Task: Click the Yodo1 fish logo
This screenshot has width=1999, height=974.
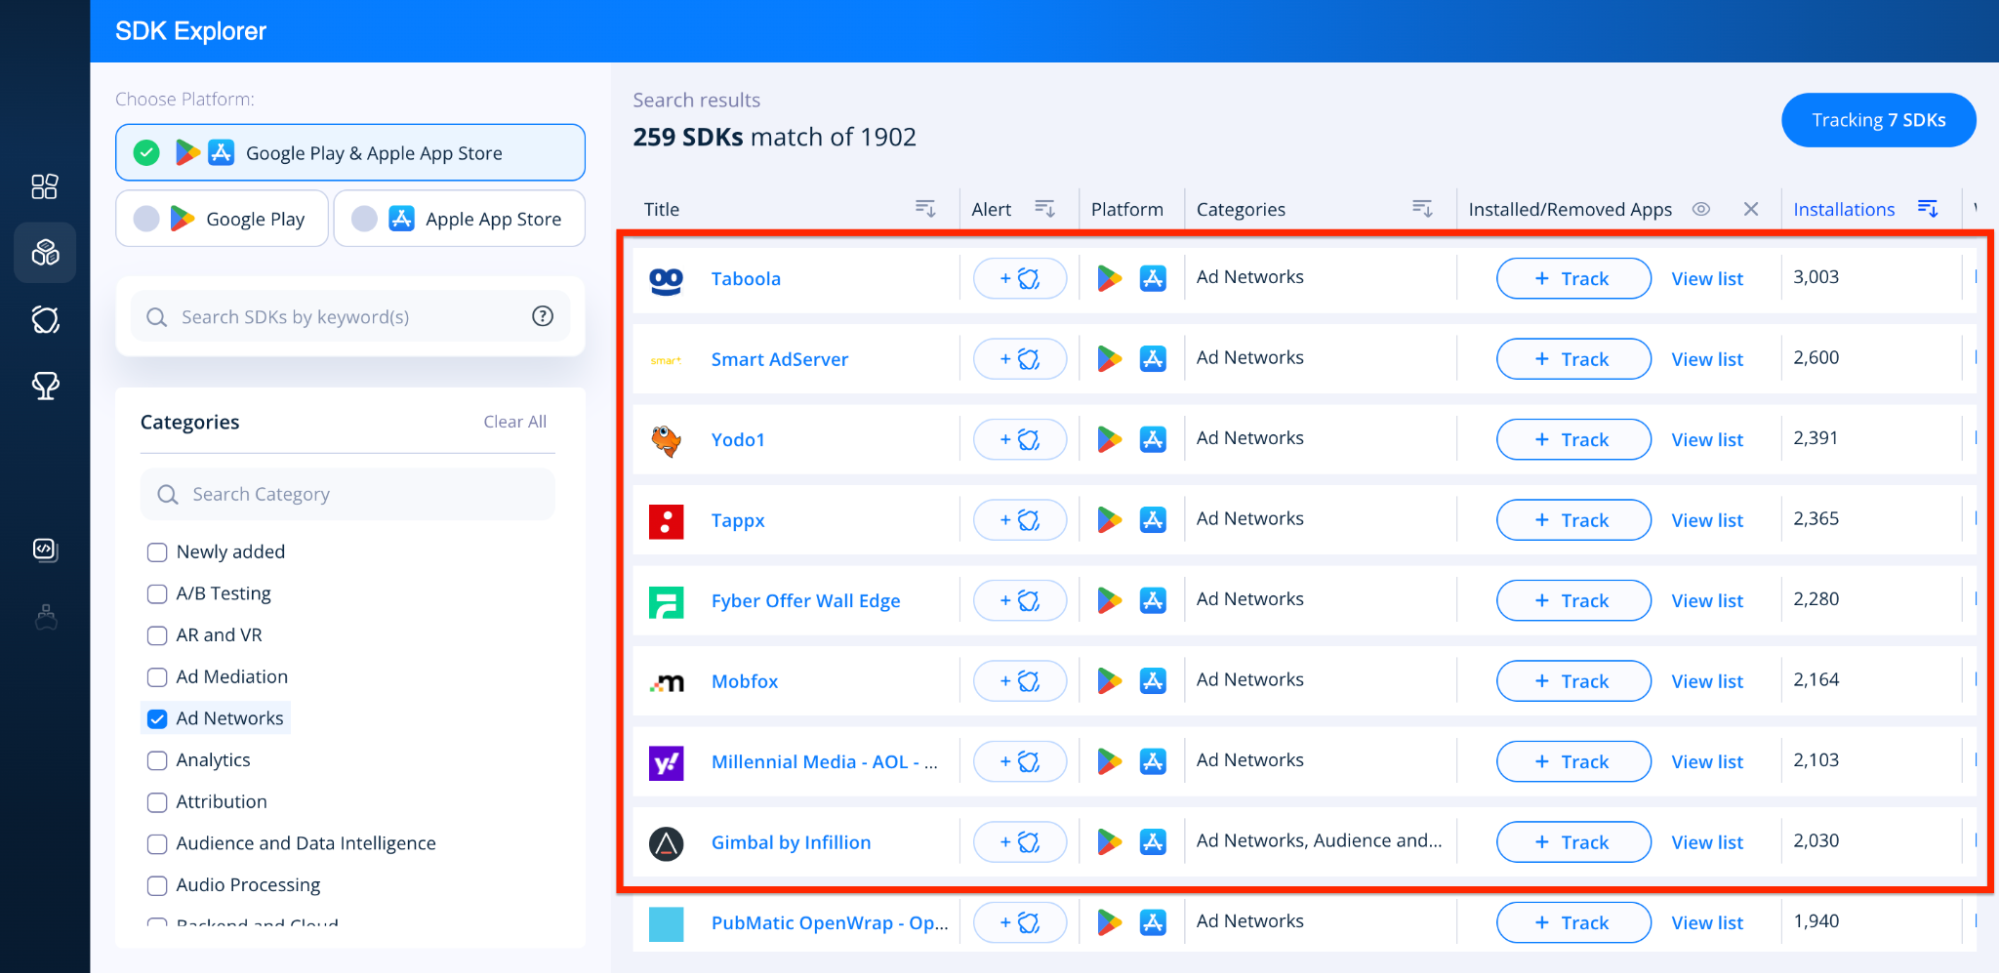Action: 666,440
